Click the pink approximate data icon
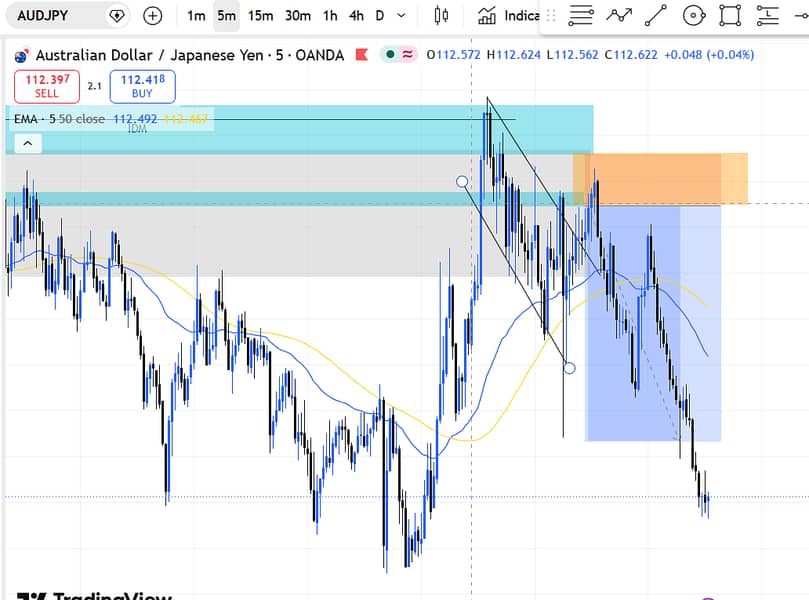Screen dimensions: 809x600 tap(408, 54)
